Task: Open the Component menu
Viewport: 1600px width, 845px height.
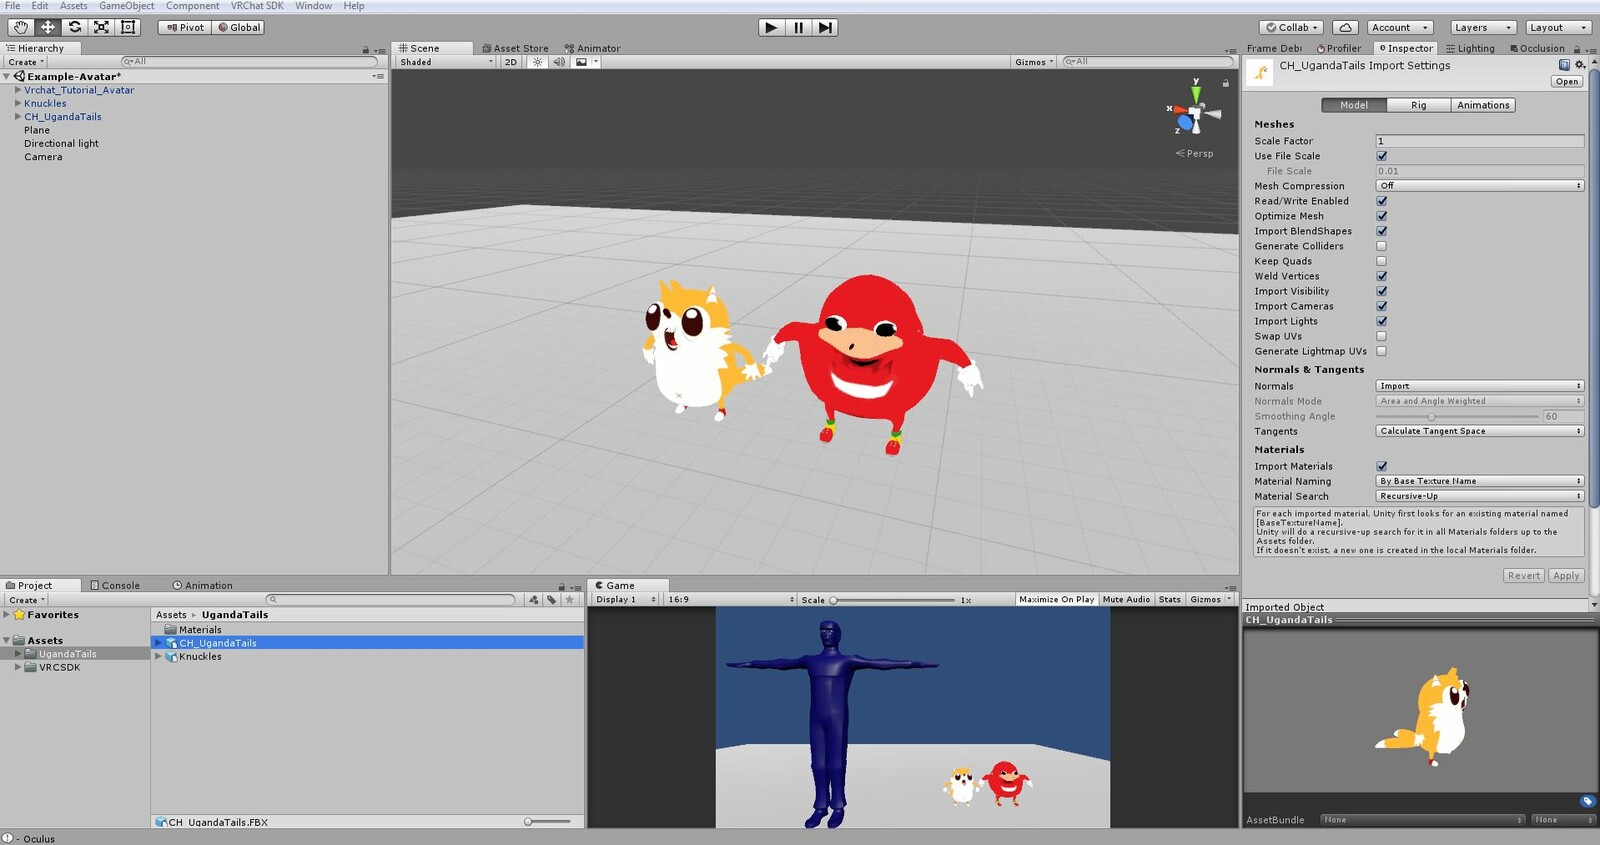Action: (x=192, y=6)
